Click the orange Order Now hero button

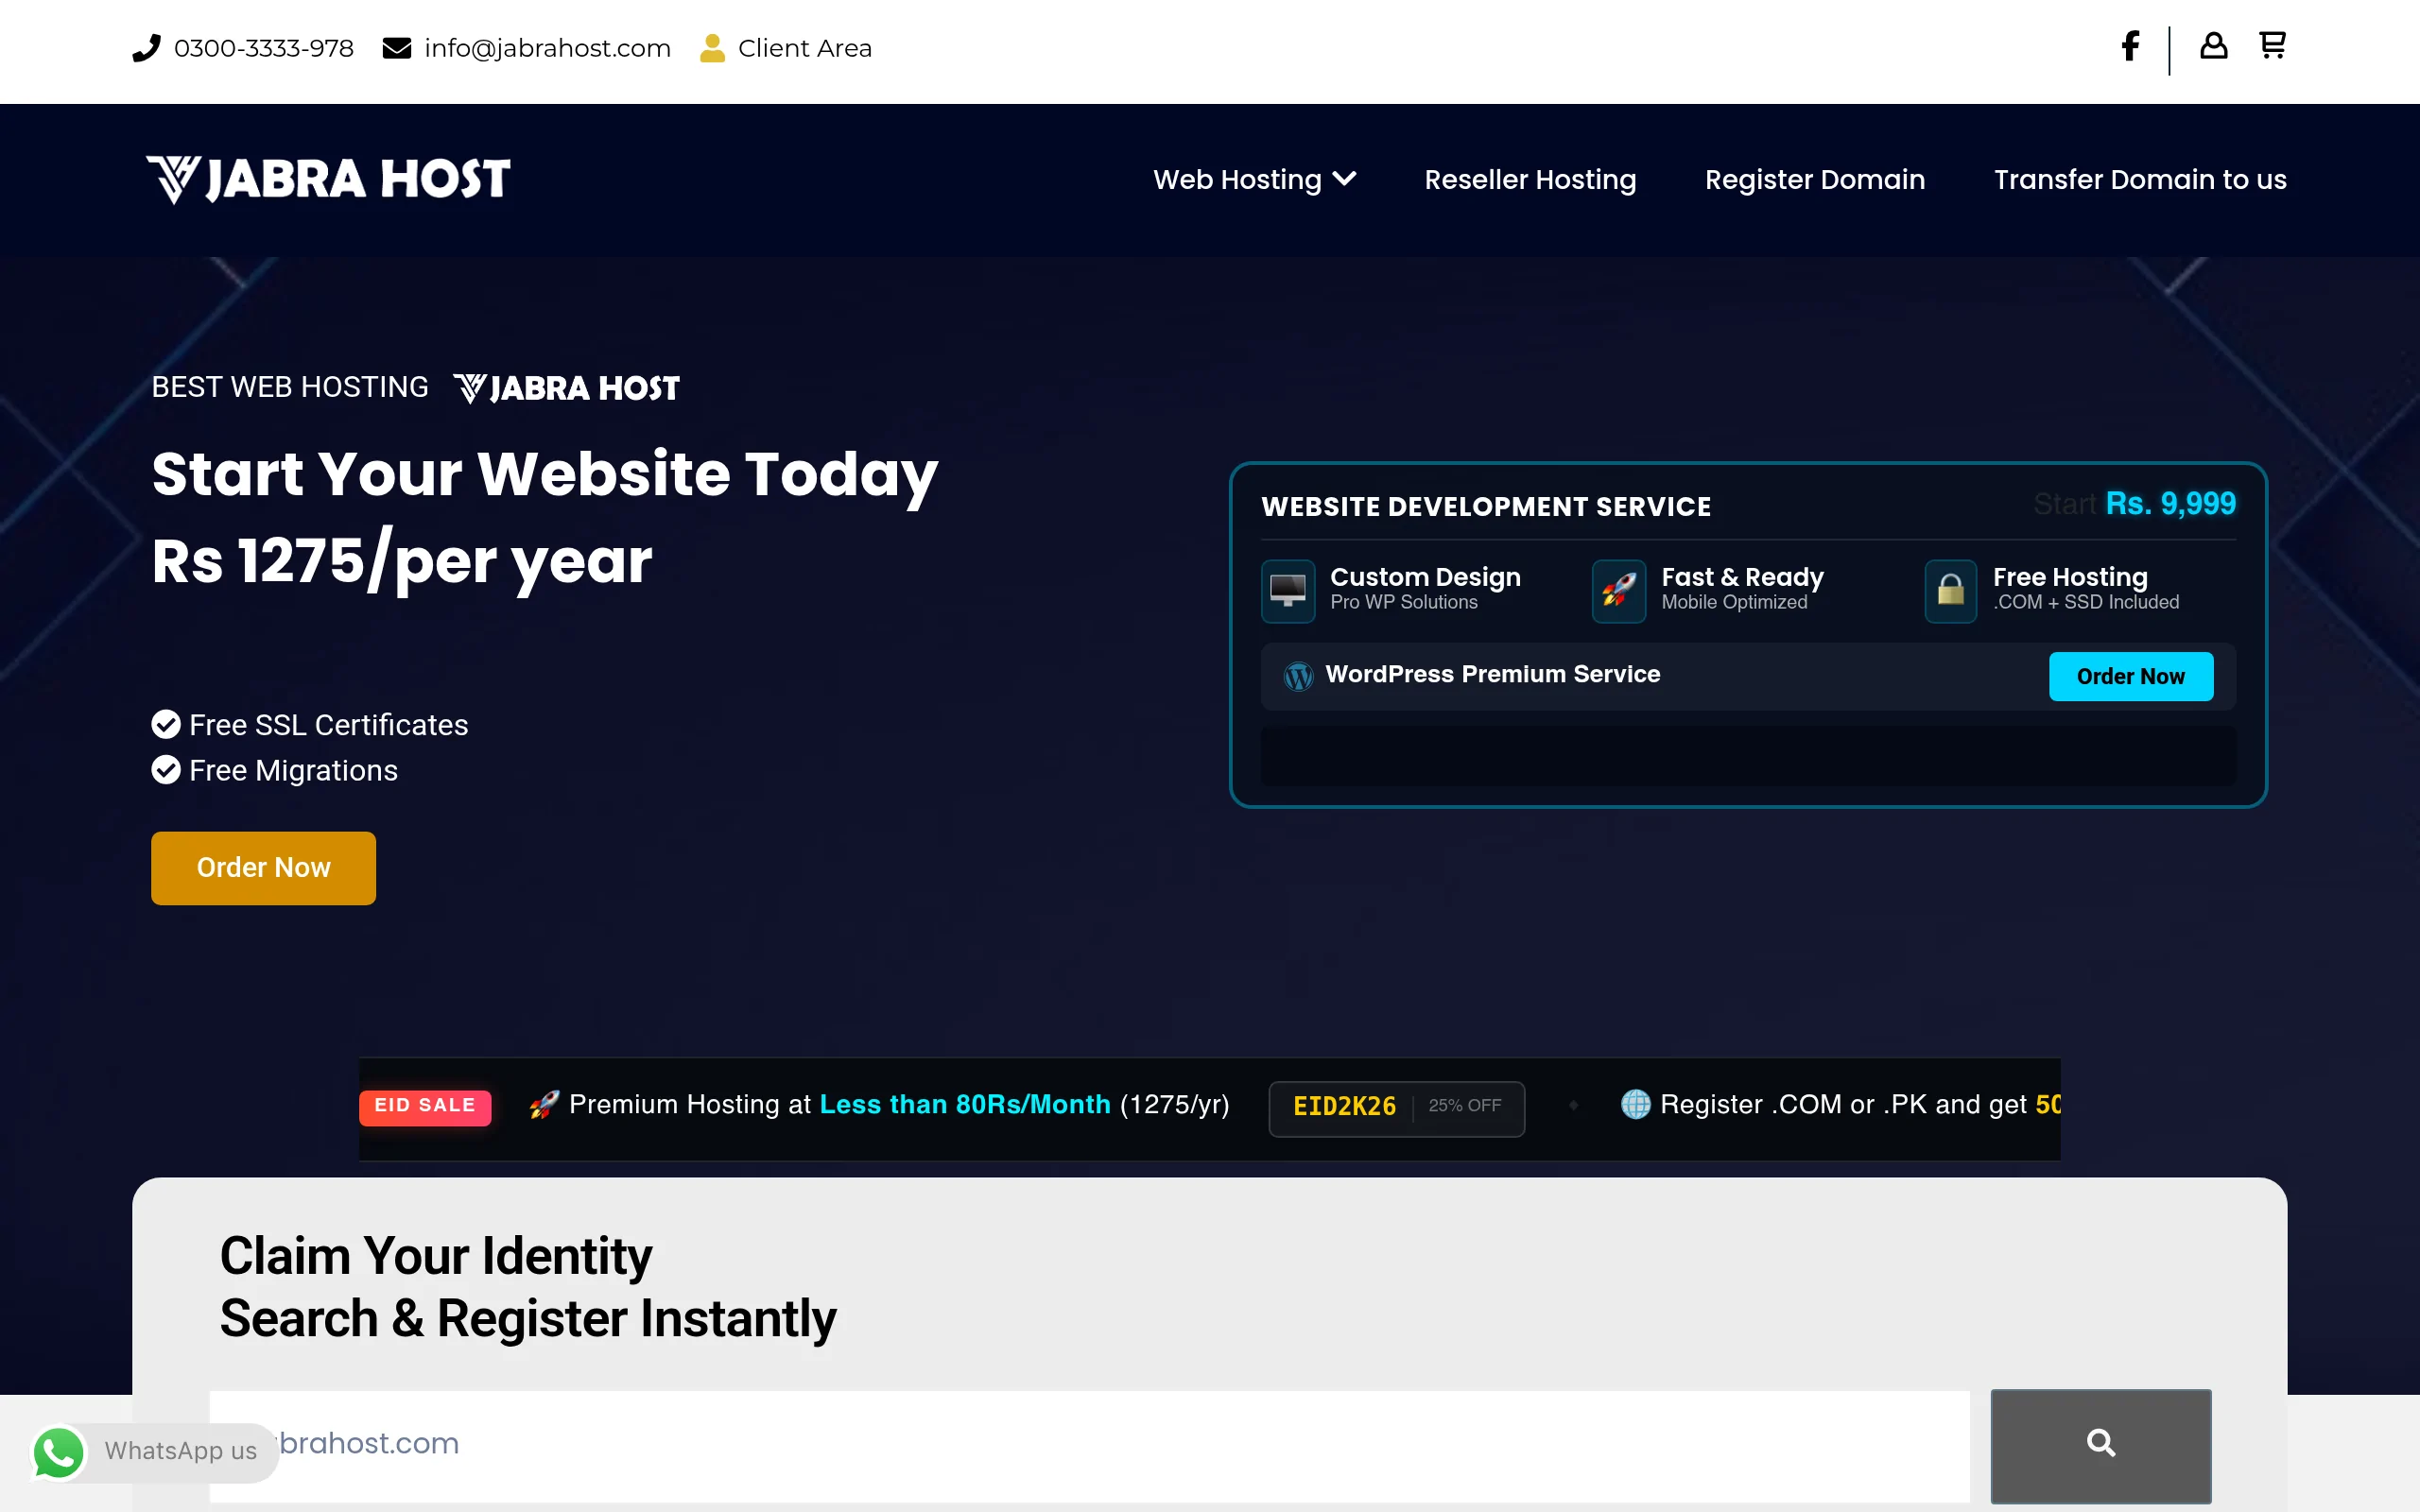263,868
